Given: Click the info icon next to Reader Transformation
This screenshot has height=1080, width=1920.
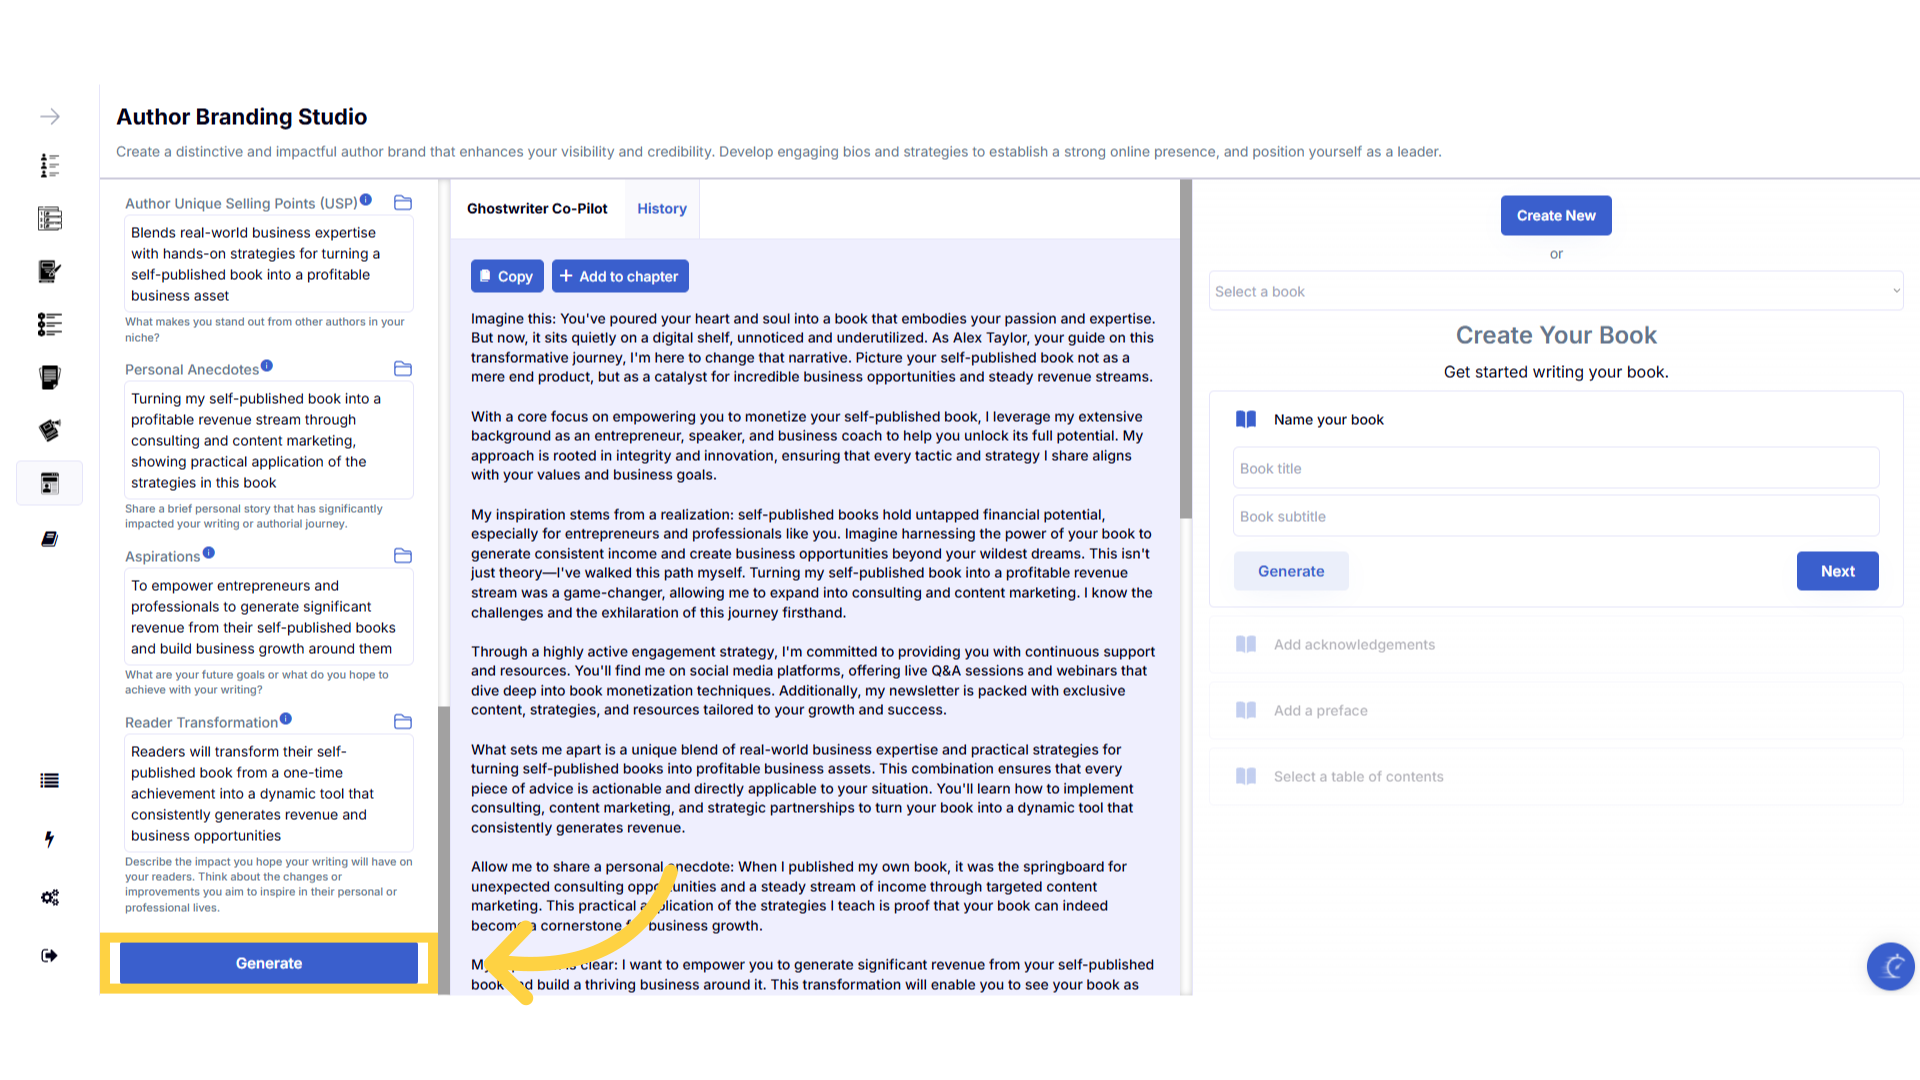Looking at the screenshot, I should [286, 719].
